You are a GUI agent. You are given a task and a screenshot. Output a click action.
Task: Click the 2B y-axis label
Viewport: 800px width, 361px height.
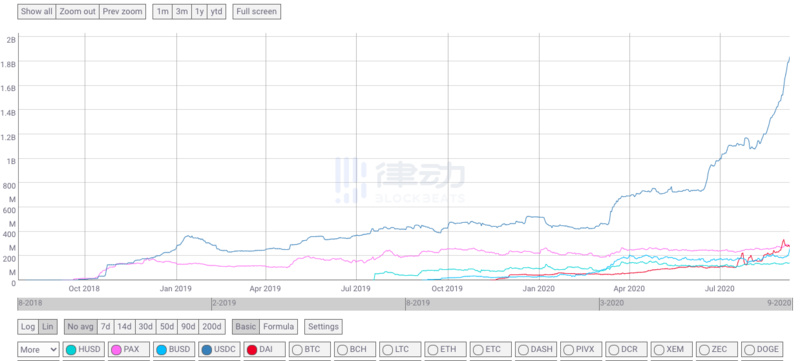tap(11, 40)
